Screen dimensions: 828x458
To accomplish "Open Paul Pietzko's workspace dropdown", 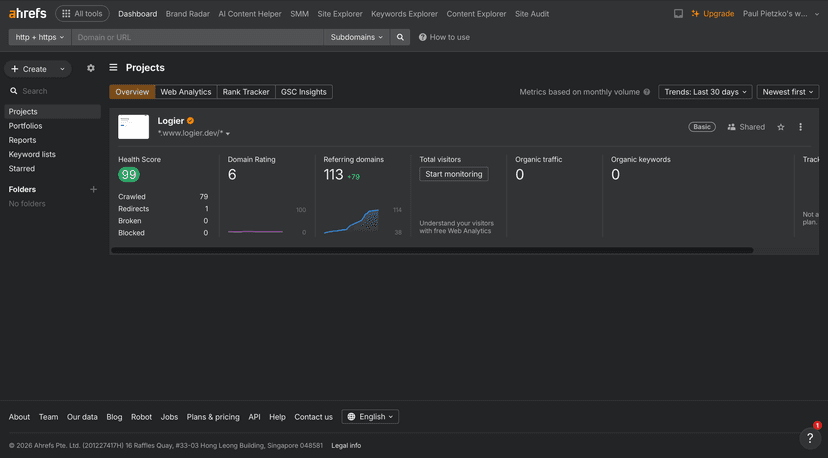I will tap(781, 14).
